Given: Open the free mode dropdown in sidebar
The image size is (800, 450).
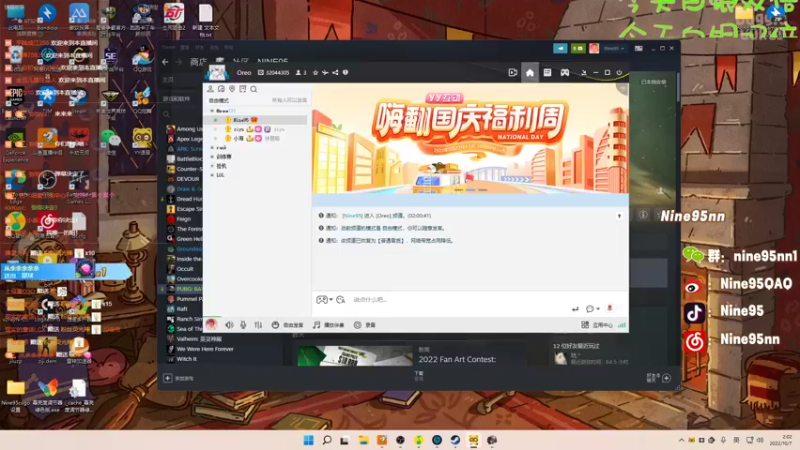Looking at the screenshot, I should [x=218, y=101].
